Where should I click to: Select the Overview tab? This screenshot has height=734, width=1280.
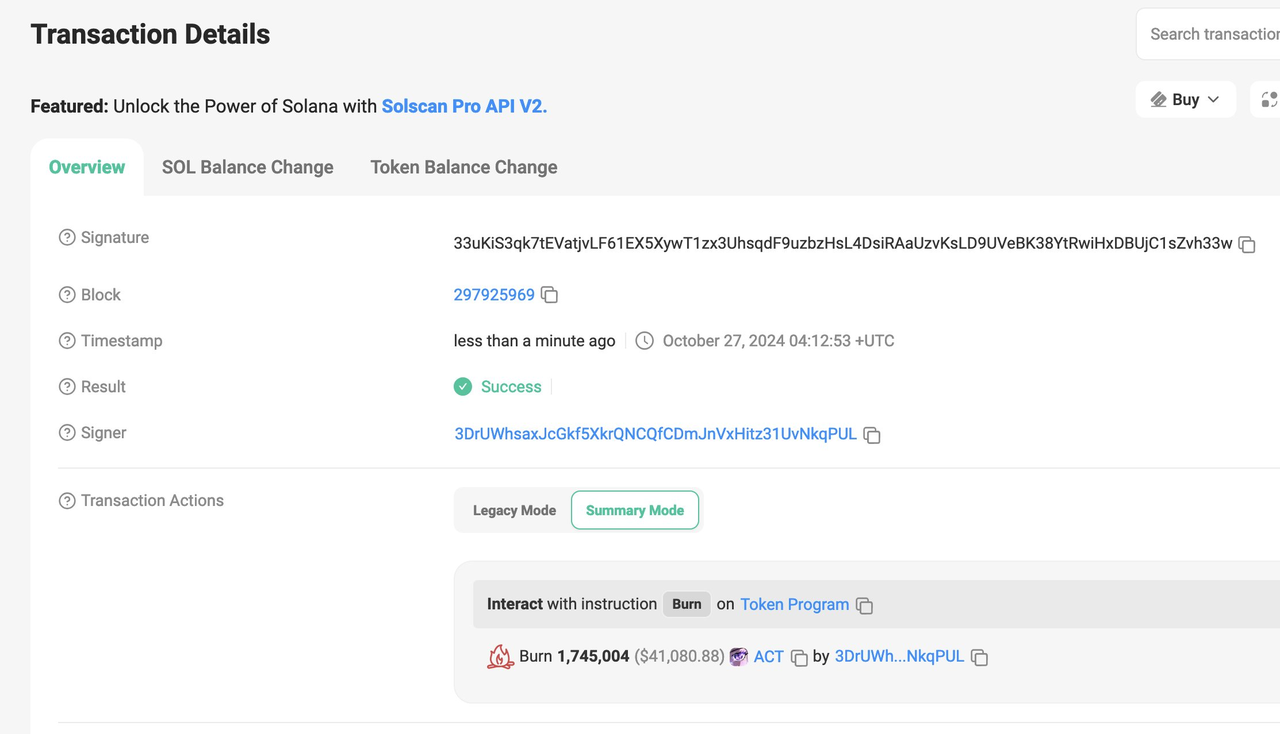[87, 167]
